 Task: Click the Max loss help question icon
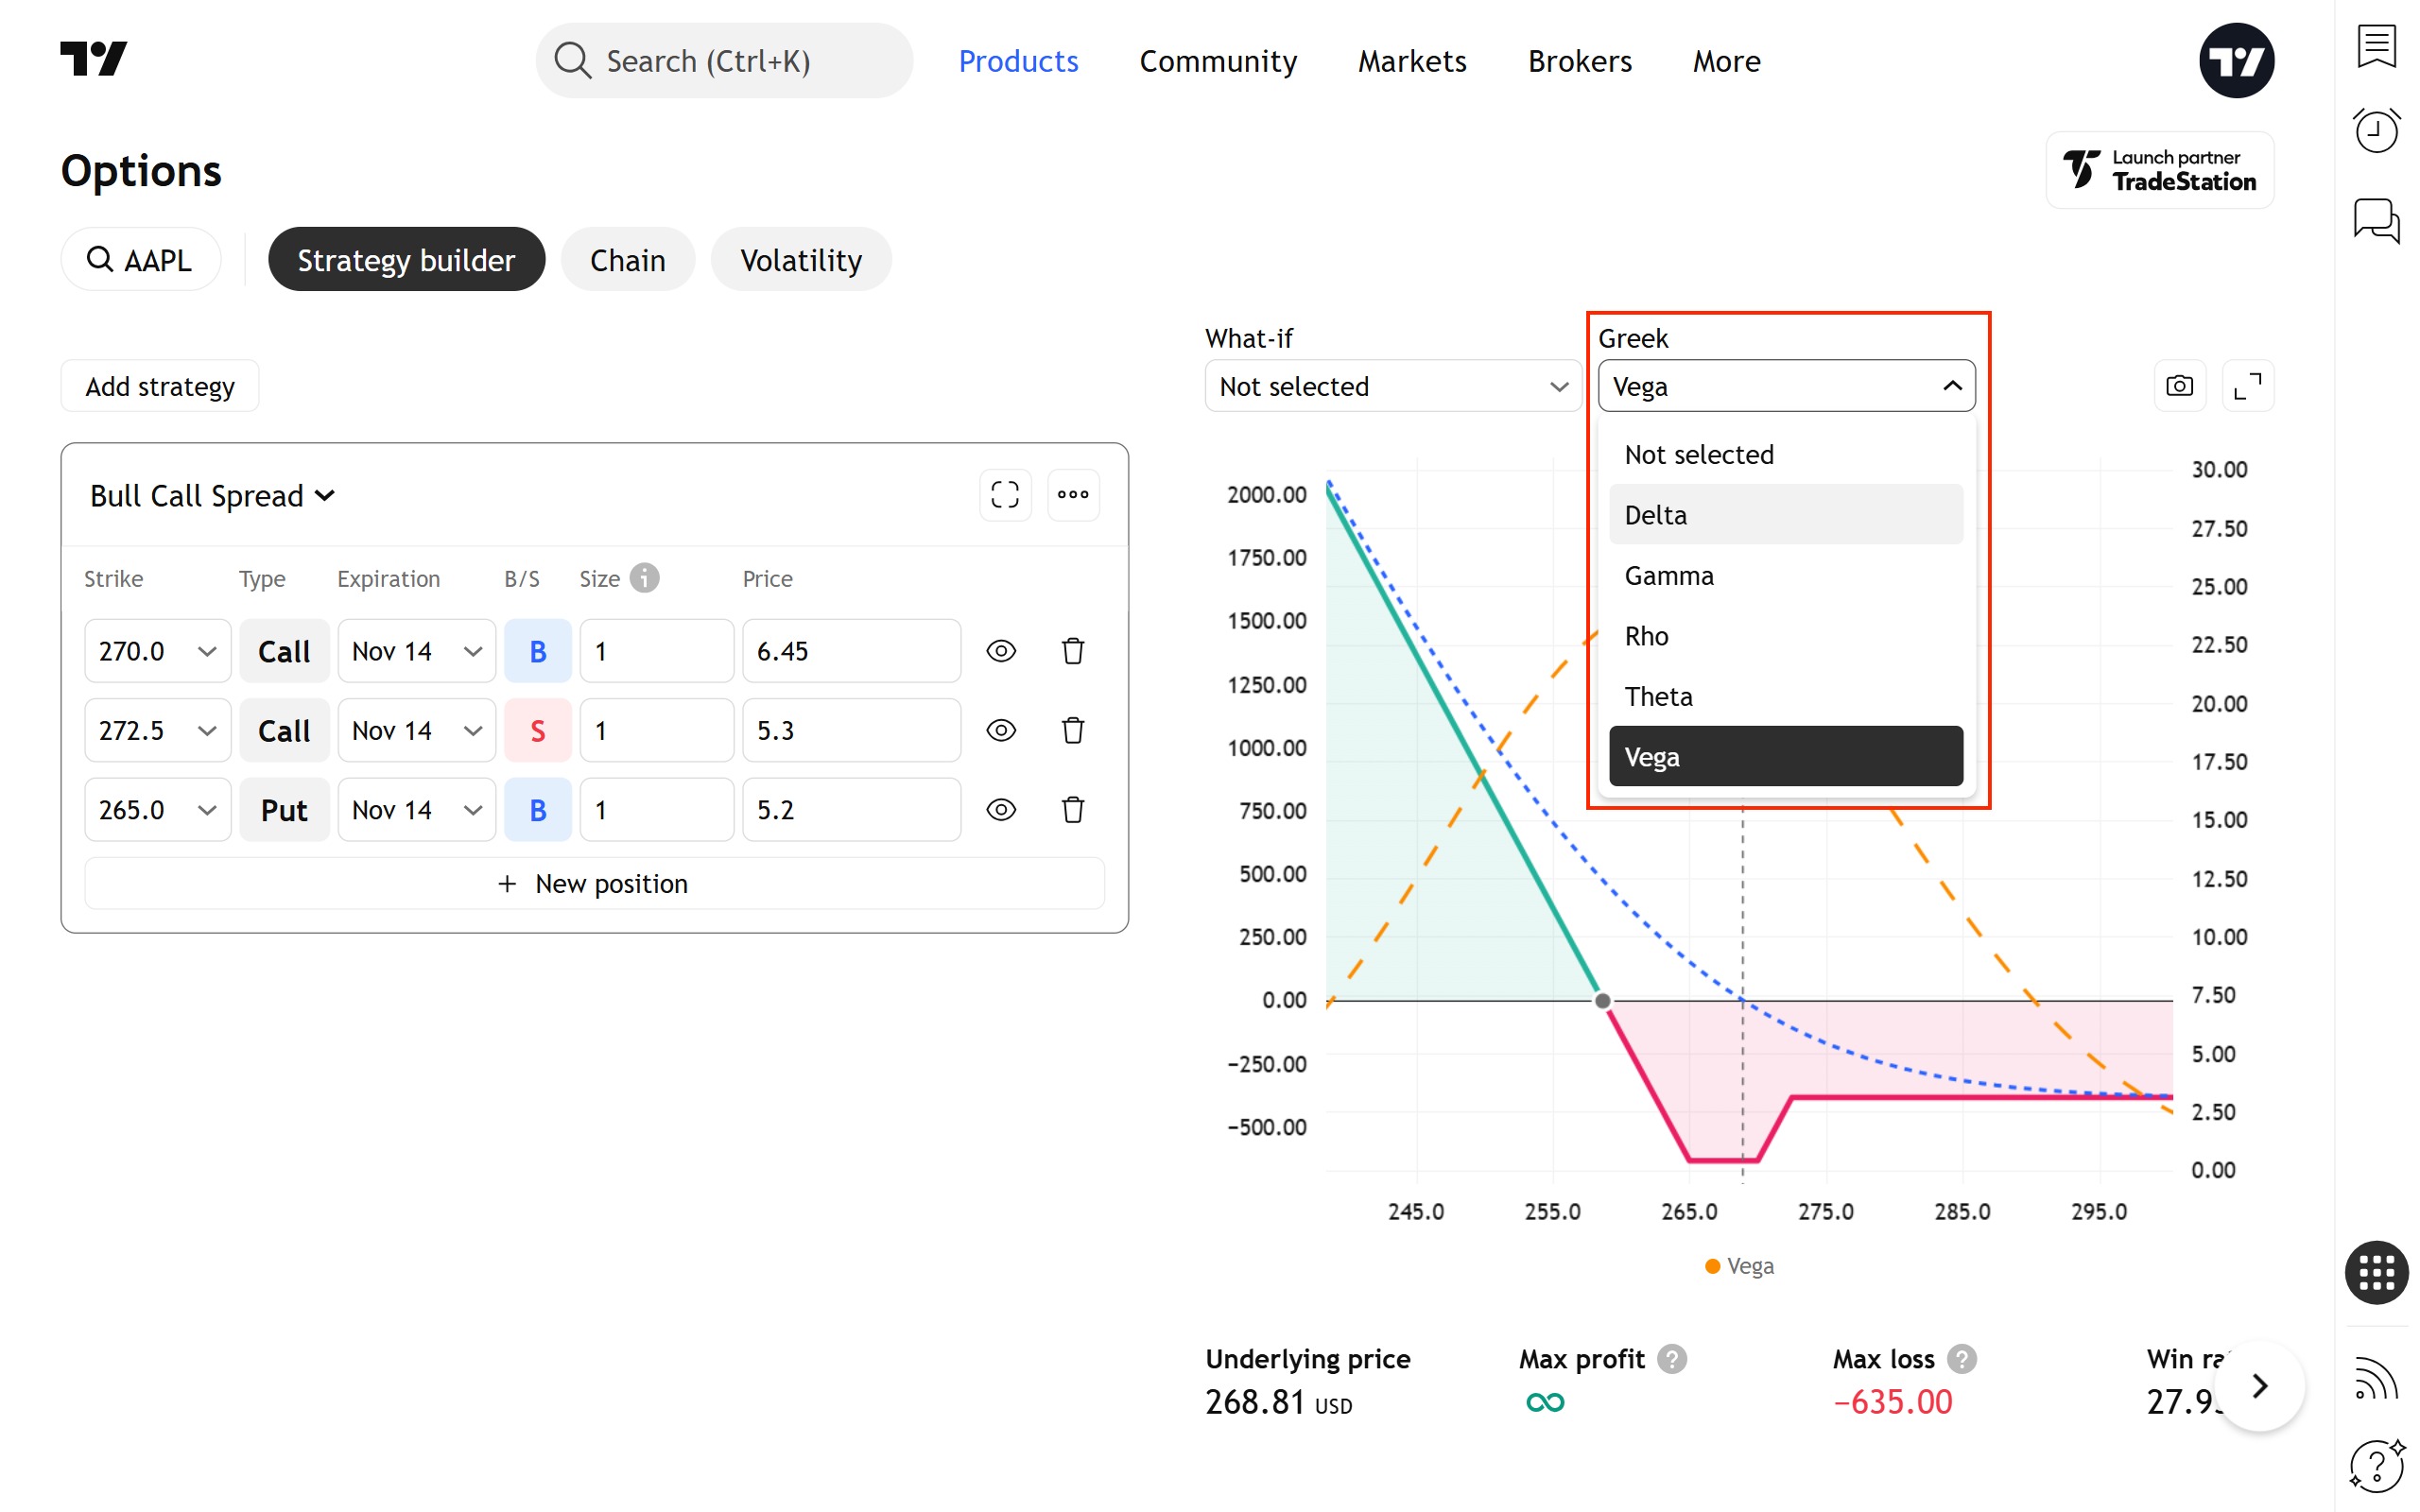tap(1961, 1358)
